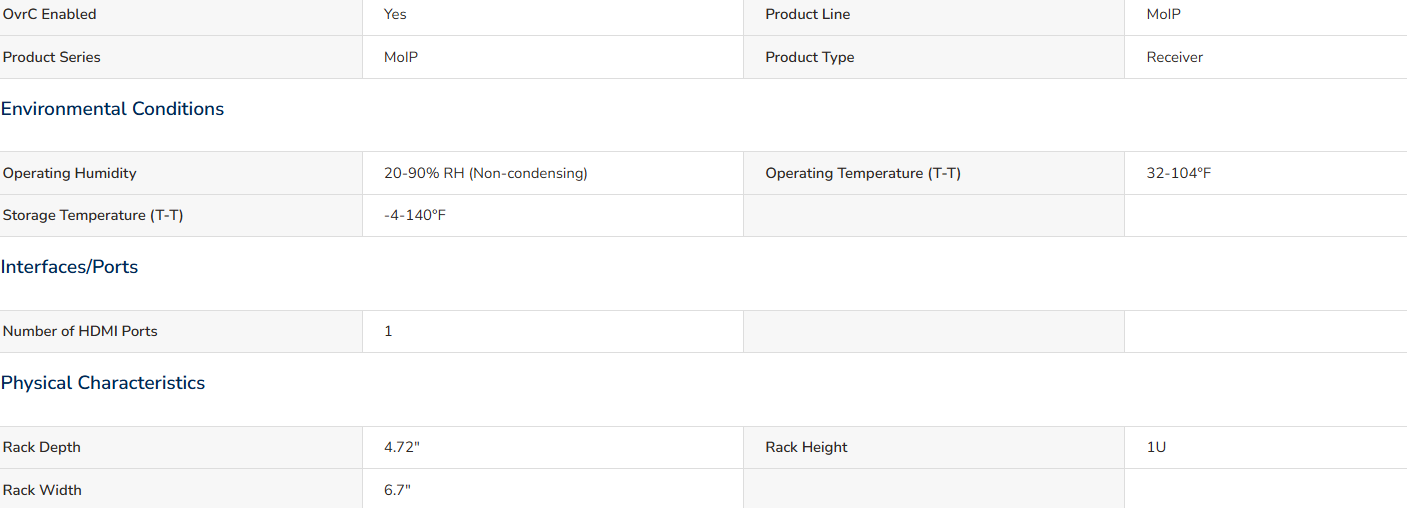Click the Environmental Conditions section heading
Viewport: 1407px width, 508px height.
[x=112, y=109]
